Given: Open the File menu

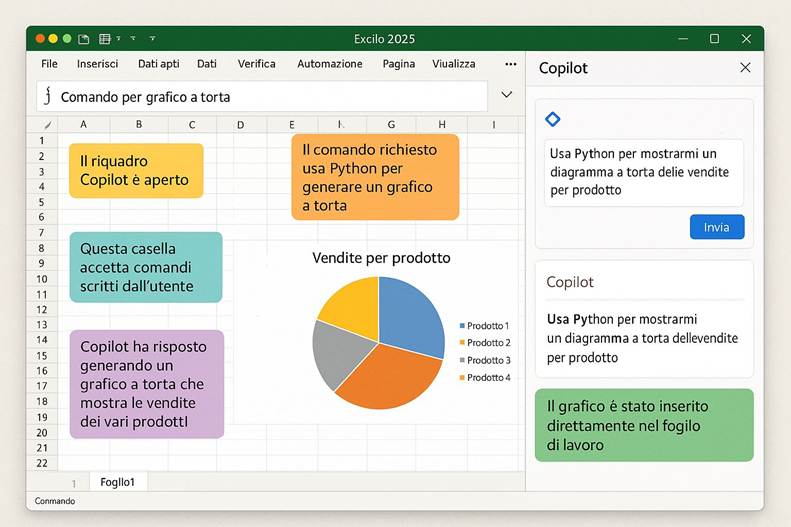Looking at the screenshot, I should 49,64.
